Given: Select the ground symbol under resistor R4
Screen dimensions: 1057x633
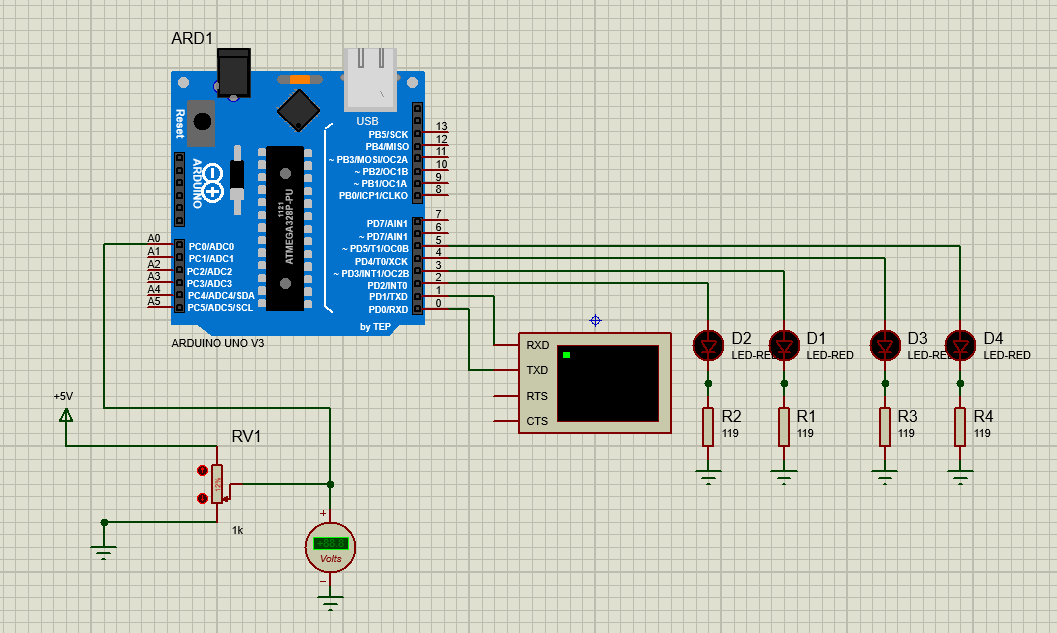Looking at the screenshot, I should tap(961, 477).
